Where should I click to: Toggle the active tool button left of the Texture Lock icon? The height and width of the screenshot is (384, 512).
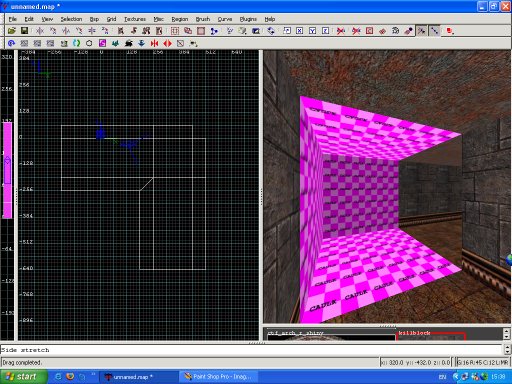coord(422,31)
